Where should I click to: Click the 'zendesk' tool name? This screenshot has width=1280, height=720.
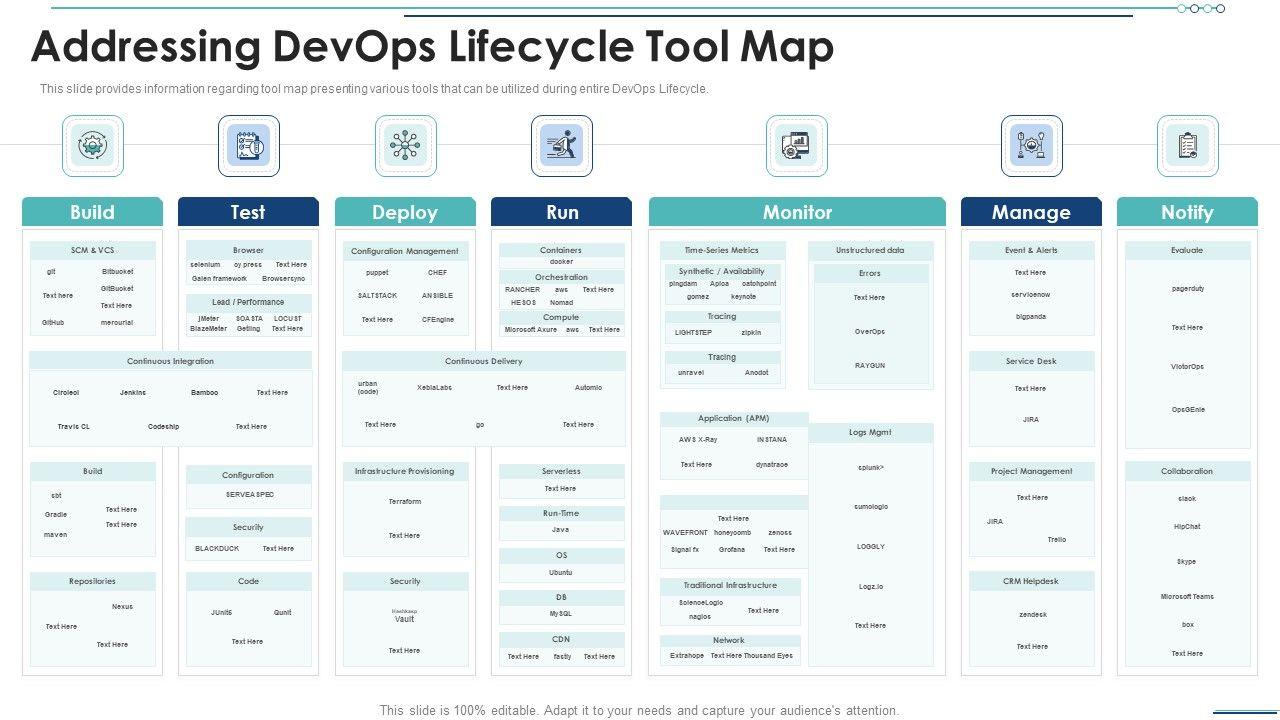coord(1033,615)
